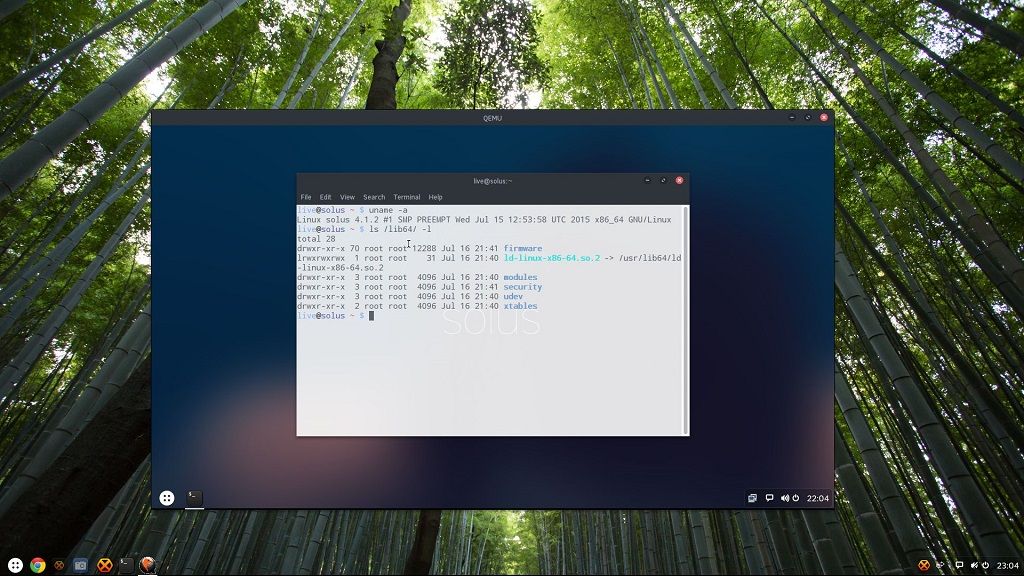Click the guest panel network display icon
Screen dimensions: 1024x576
pyautogui.click(x=752, y=498)
